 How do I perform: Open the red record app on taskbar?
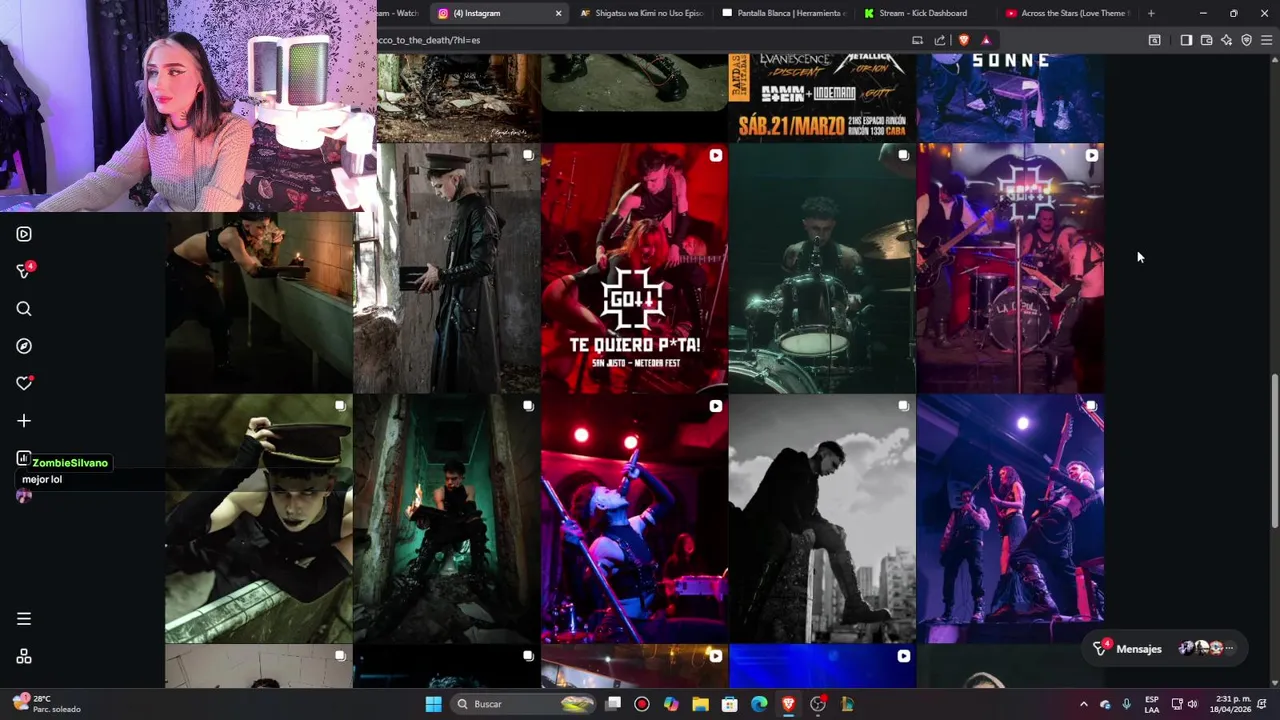[x=642, y=704]
